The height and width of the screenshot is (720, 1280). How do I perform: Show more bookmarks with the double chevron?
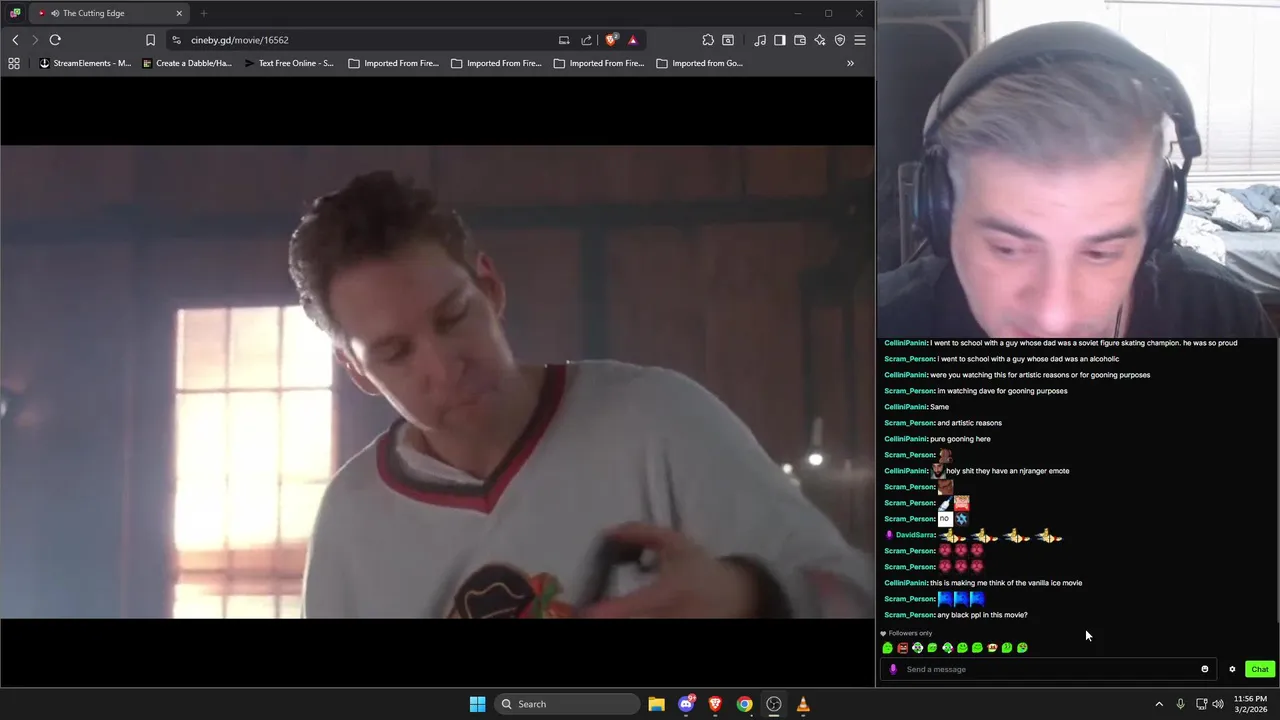click(x=850, y=63)
